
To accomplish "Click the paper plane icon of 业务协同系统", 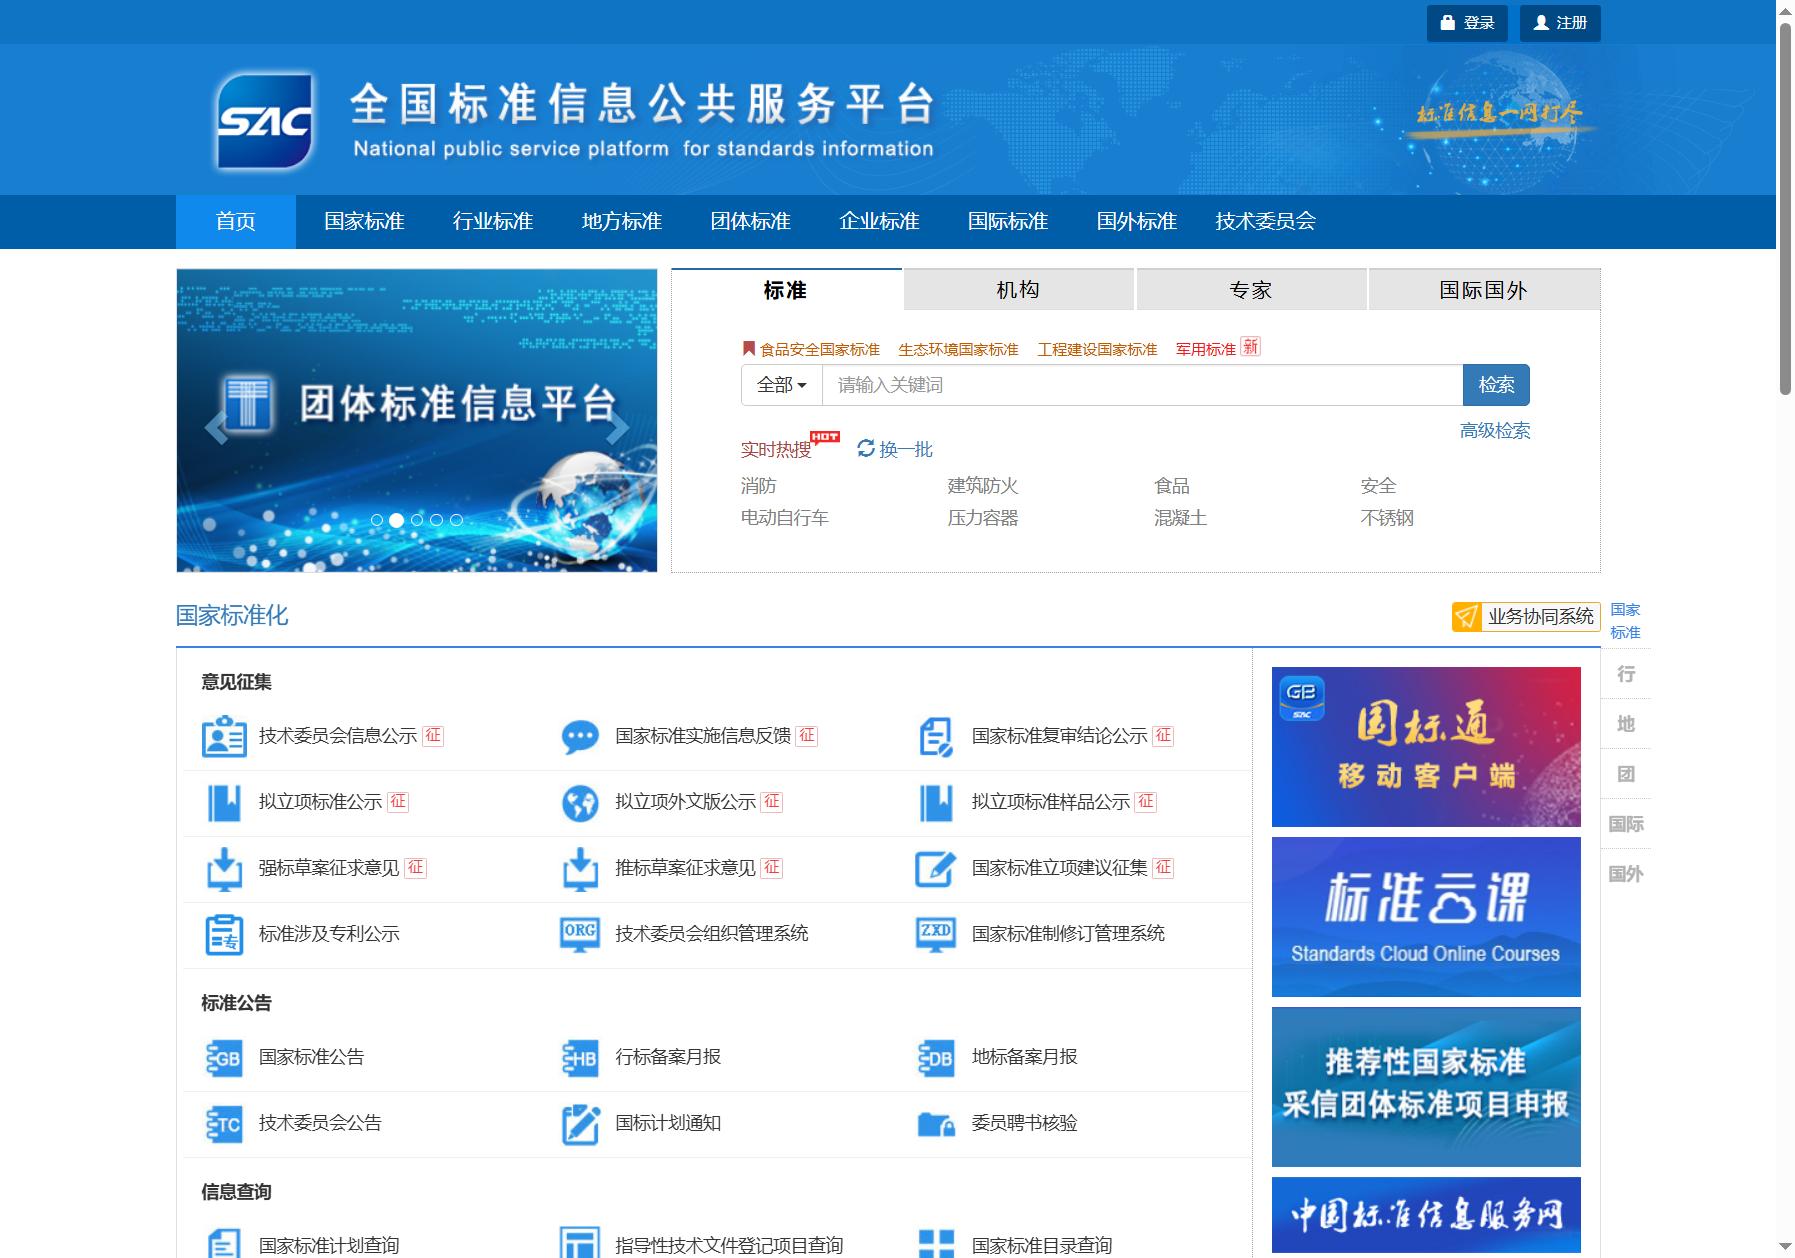I will 1466,617.
